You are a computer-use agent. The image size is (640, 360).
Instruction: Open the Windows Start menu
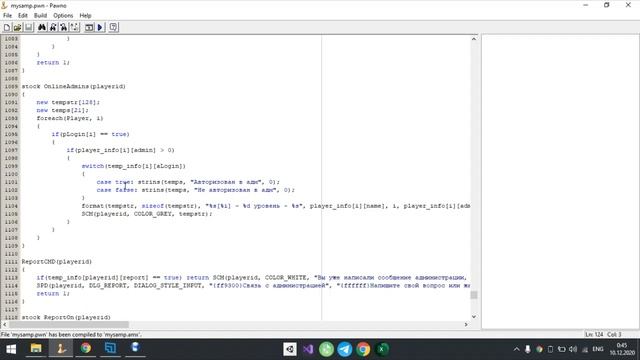11,349
